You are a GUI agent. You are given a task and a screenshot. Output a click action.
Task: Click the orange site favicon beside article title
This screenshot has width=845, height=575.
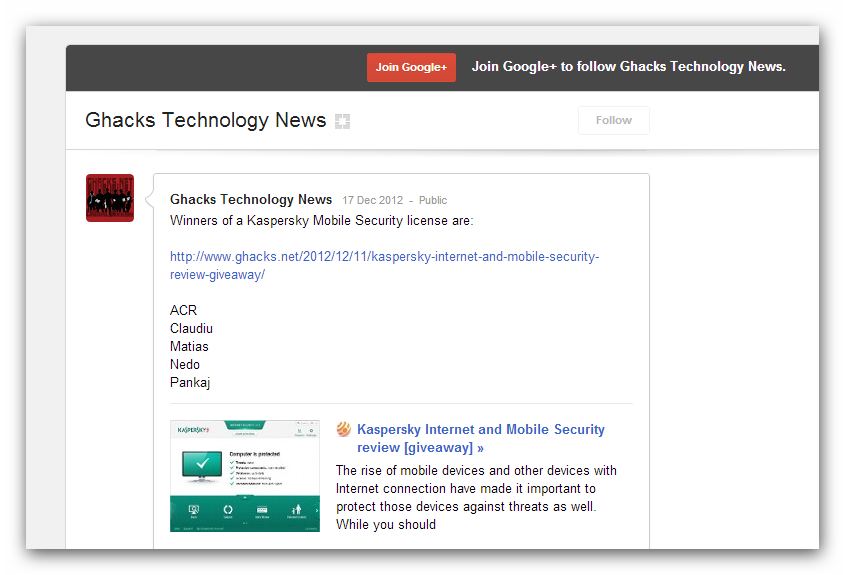click(343, 429)
